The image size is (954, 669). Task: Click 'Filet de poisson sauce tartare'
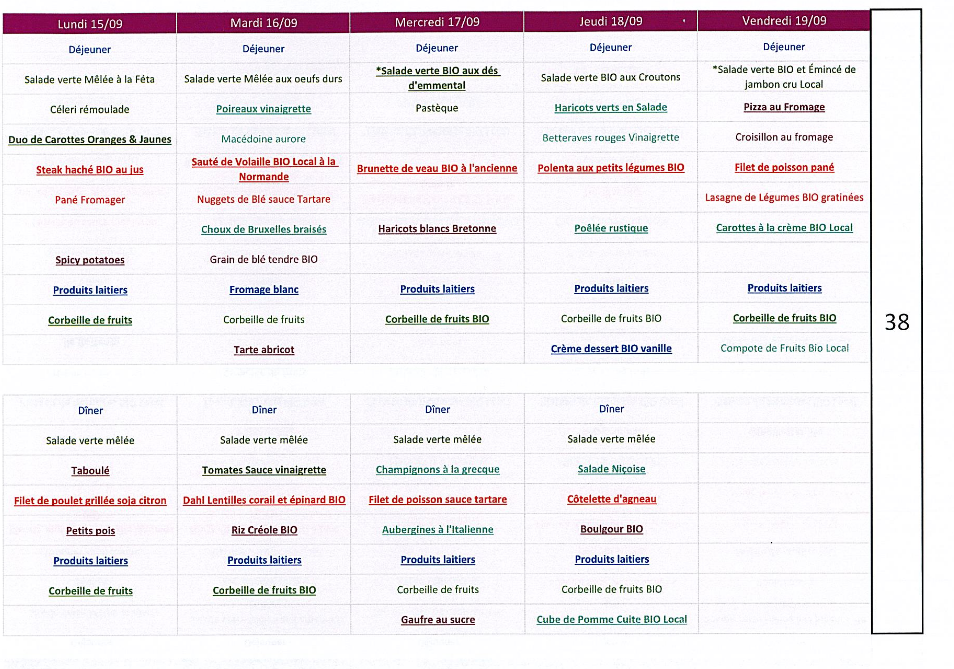pos(437,499)
